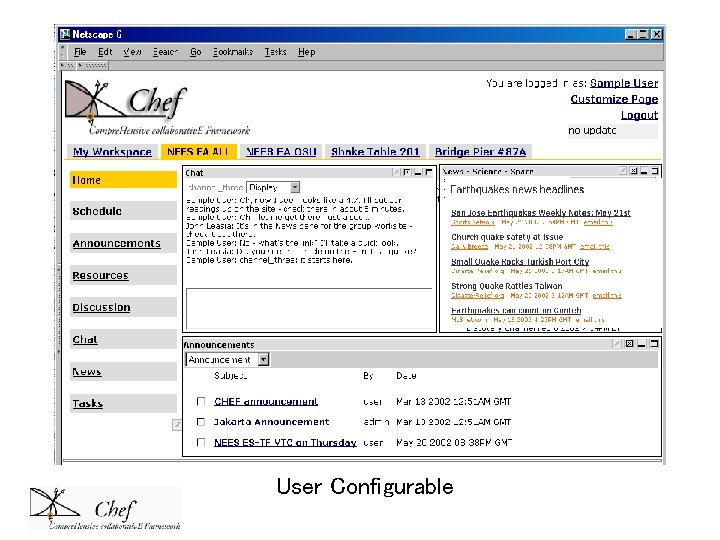Click the 'no update' status field

pos(613,131)
